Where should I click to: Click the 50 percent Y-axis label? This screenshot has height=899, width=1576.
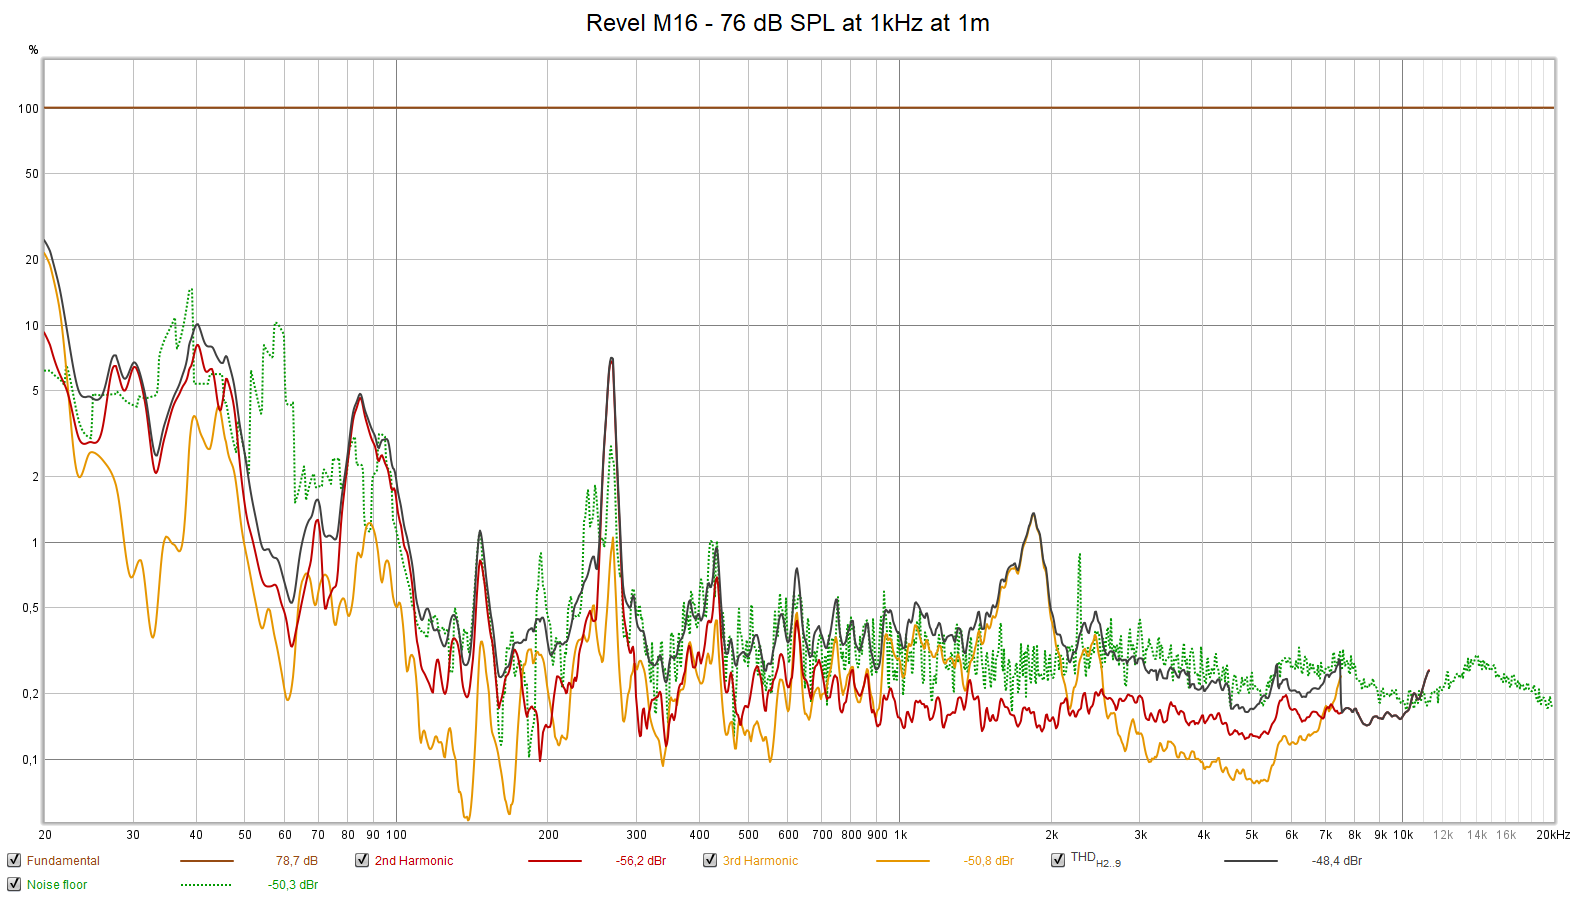(x=32, y=174)
